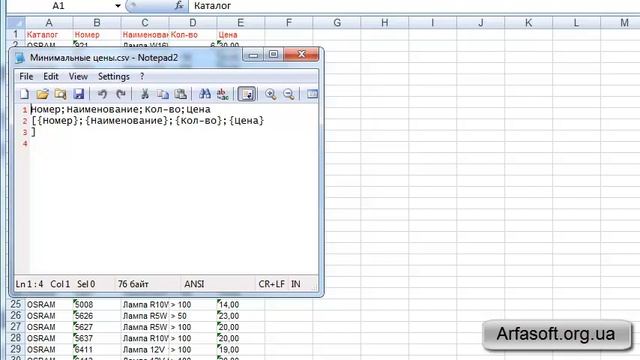Open the File menu in Notepad2

pos(26,76)
